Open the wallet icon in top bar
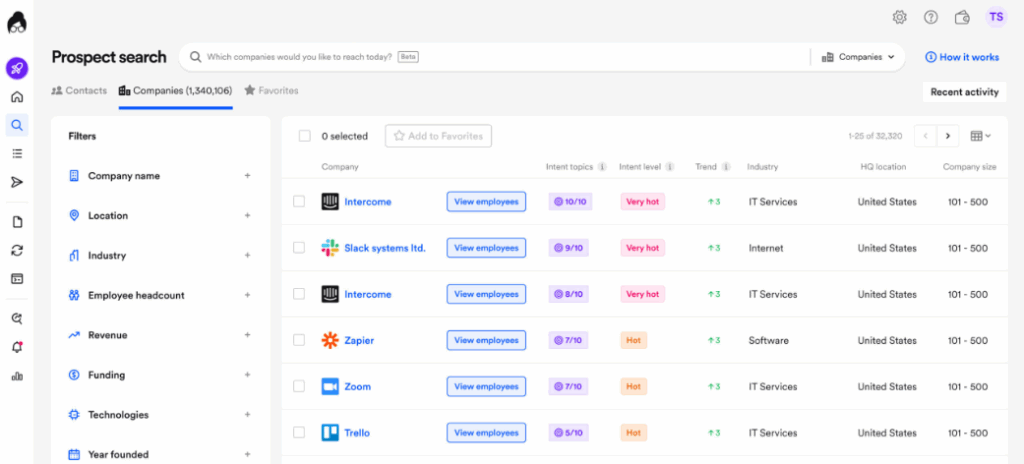The width and height of the screenshot is (1024, 464). click(x=962, y=17)
